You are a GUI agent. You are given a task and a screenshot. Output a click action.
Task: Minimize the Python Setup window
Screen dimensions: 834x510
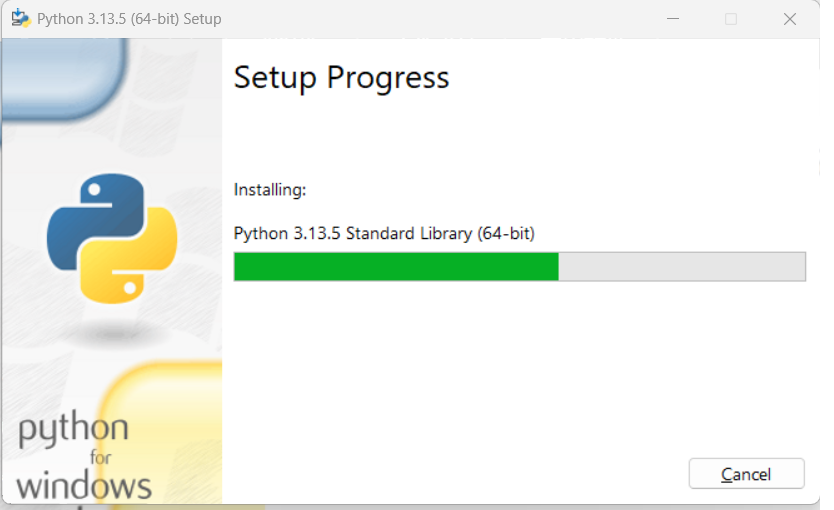tap(673, 19)
